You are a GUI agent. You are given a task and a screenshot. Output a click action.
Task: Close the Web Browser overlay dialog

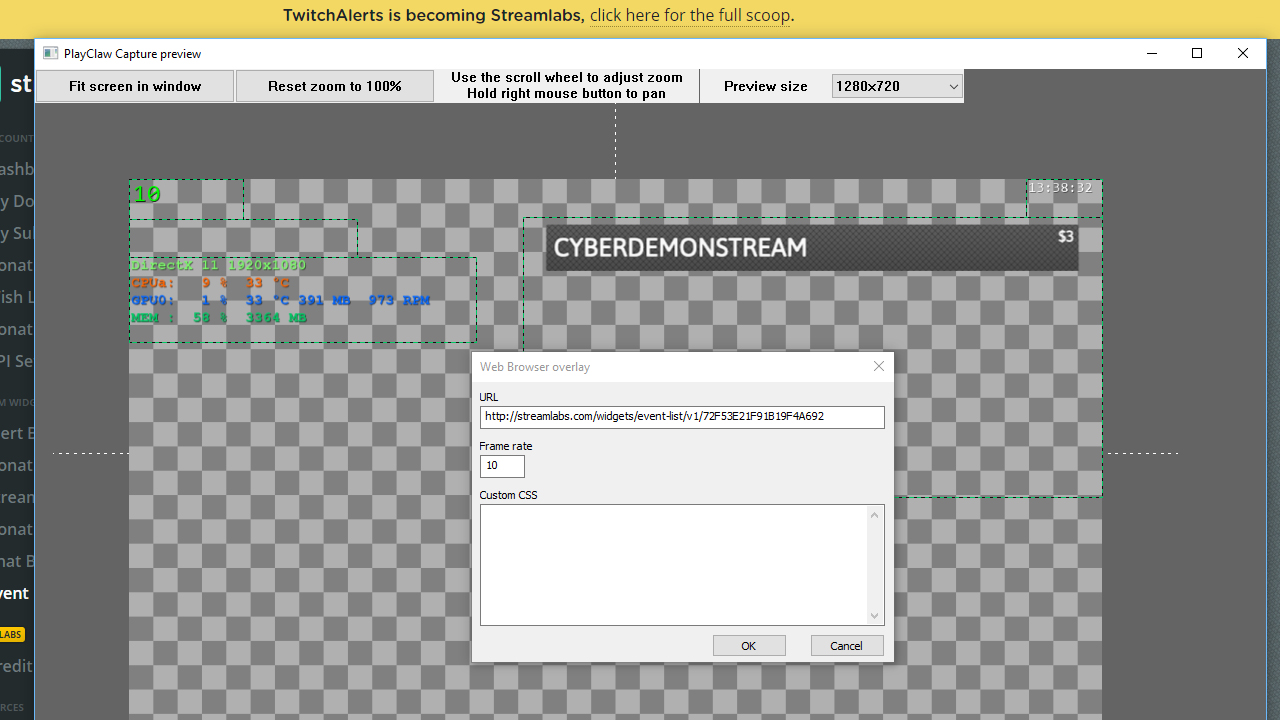(x=878, y=366)
